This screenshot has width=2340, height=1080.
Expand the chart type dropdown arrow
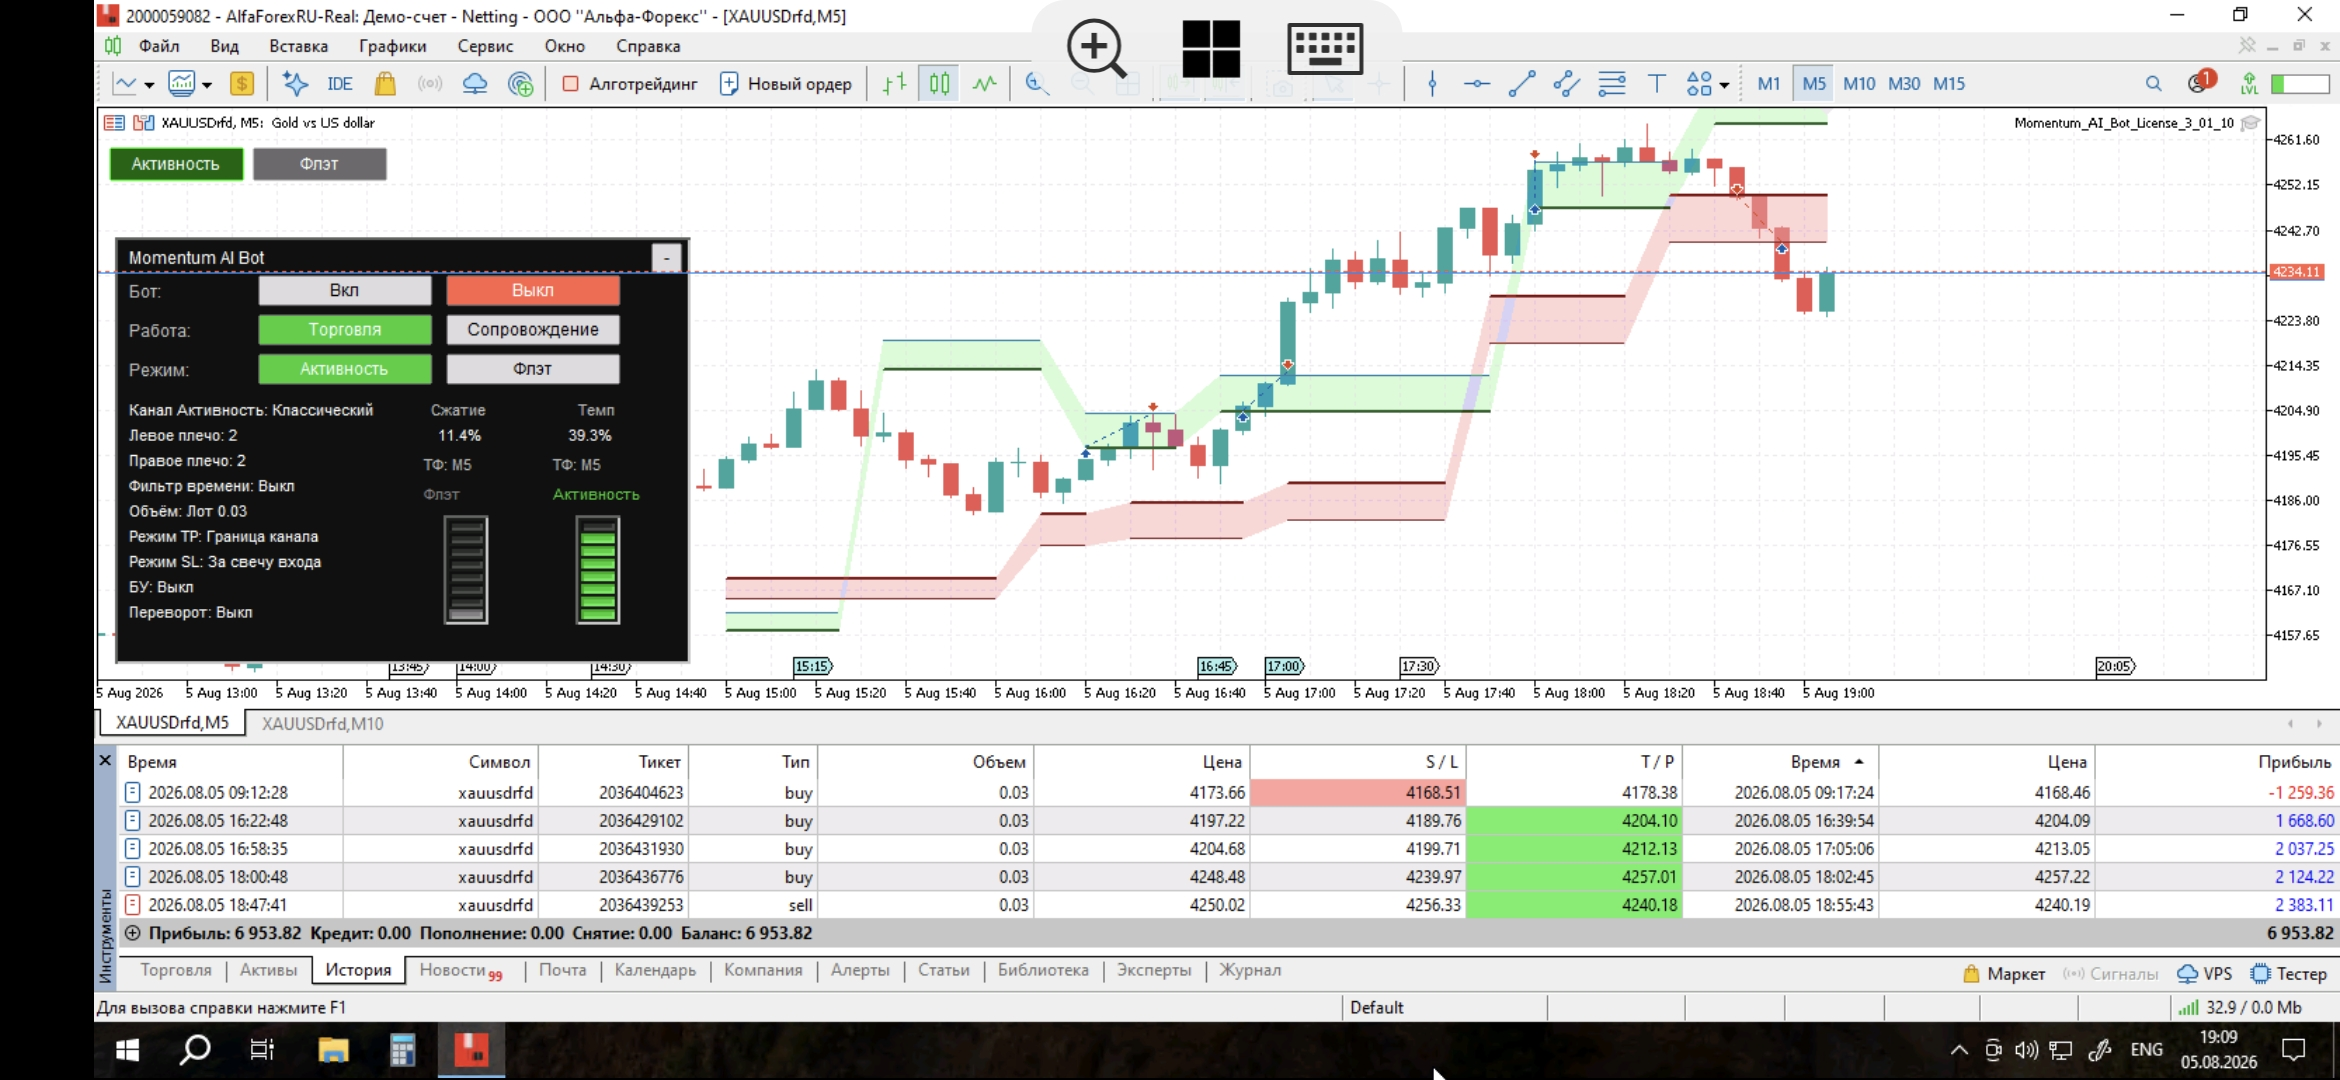click(x=149, y=85)
